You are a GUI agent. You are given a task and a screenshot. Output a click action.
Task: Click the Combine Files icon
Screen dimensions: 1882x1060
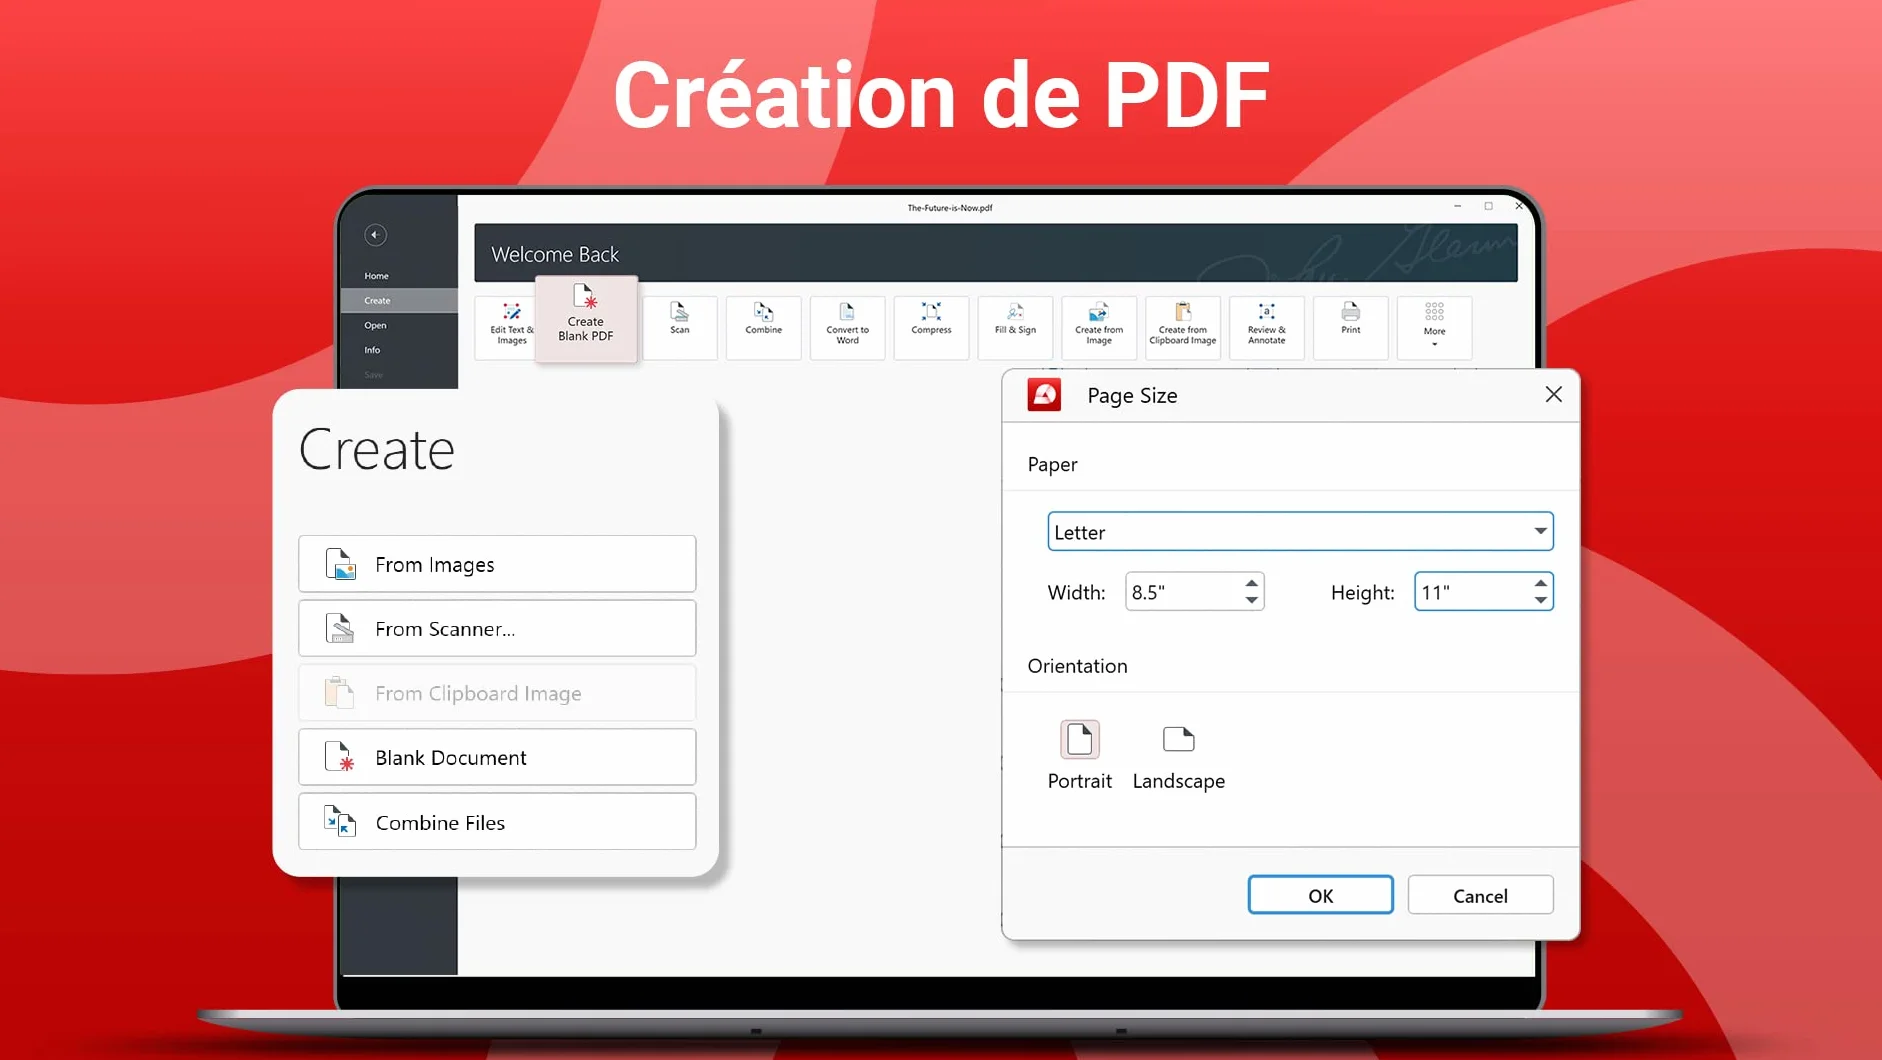tap(340, 822)
